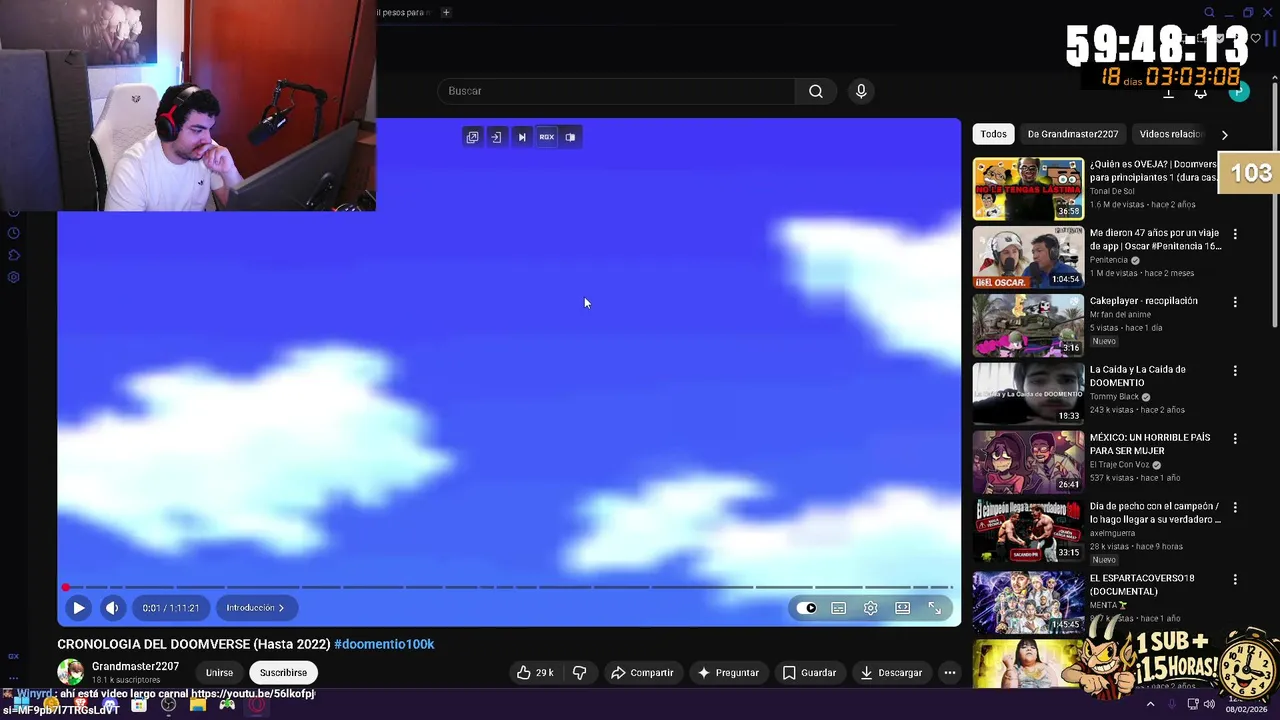Click the Preguntar button
Screen dimensions: 1280x720
(728, 673)
